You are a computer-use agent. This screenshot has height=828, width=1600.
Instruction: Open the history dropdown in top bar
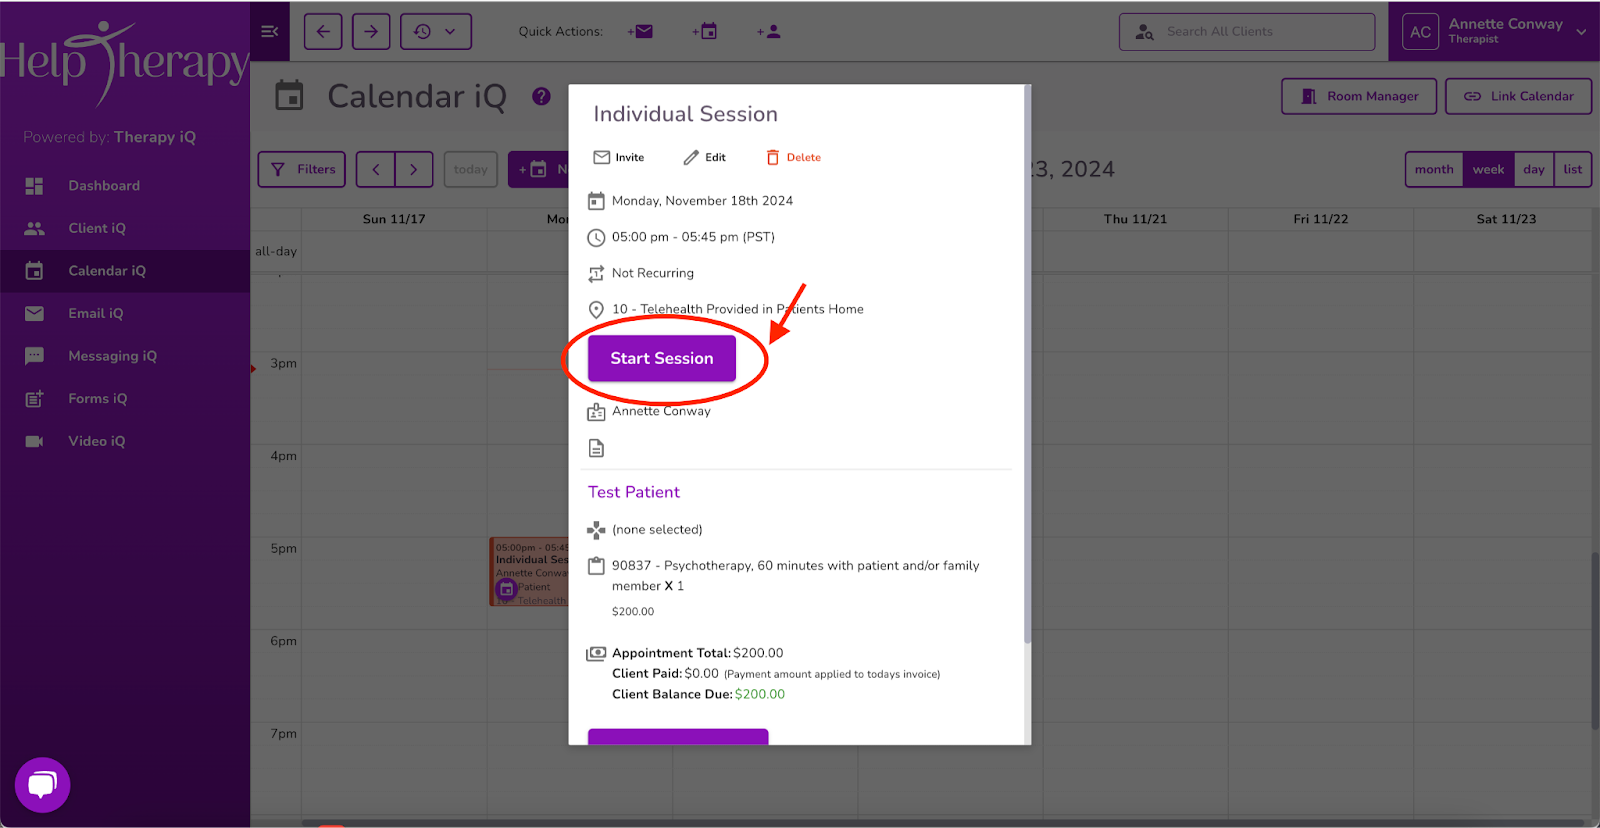point(436,31)
